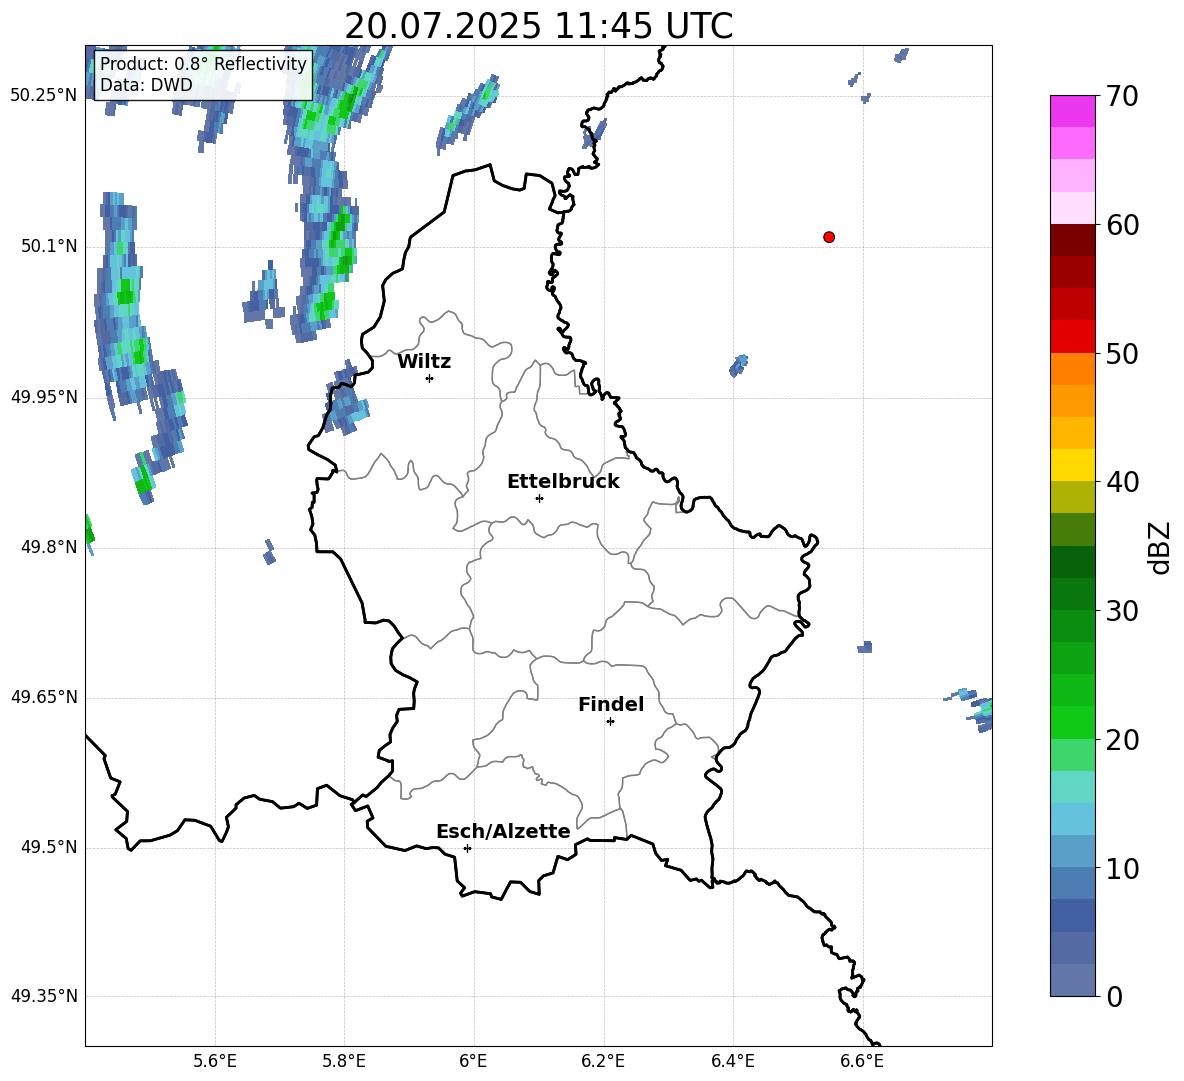1184x1081 pixels.
Task: Click the Ettelbruck location cross marker
Action: click(539, 498)
